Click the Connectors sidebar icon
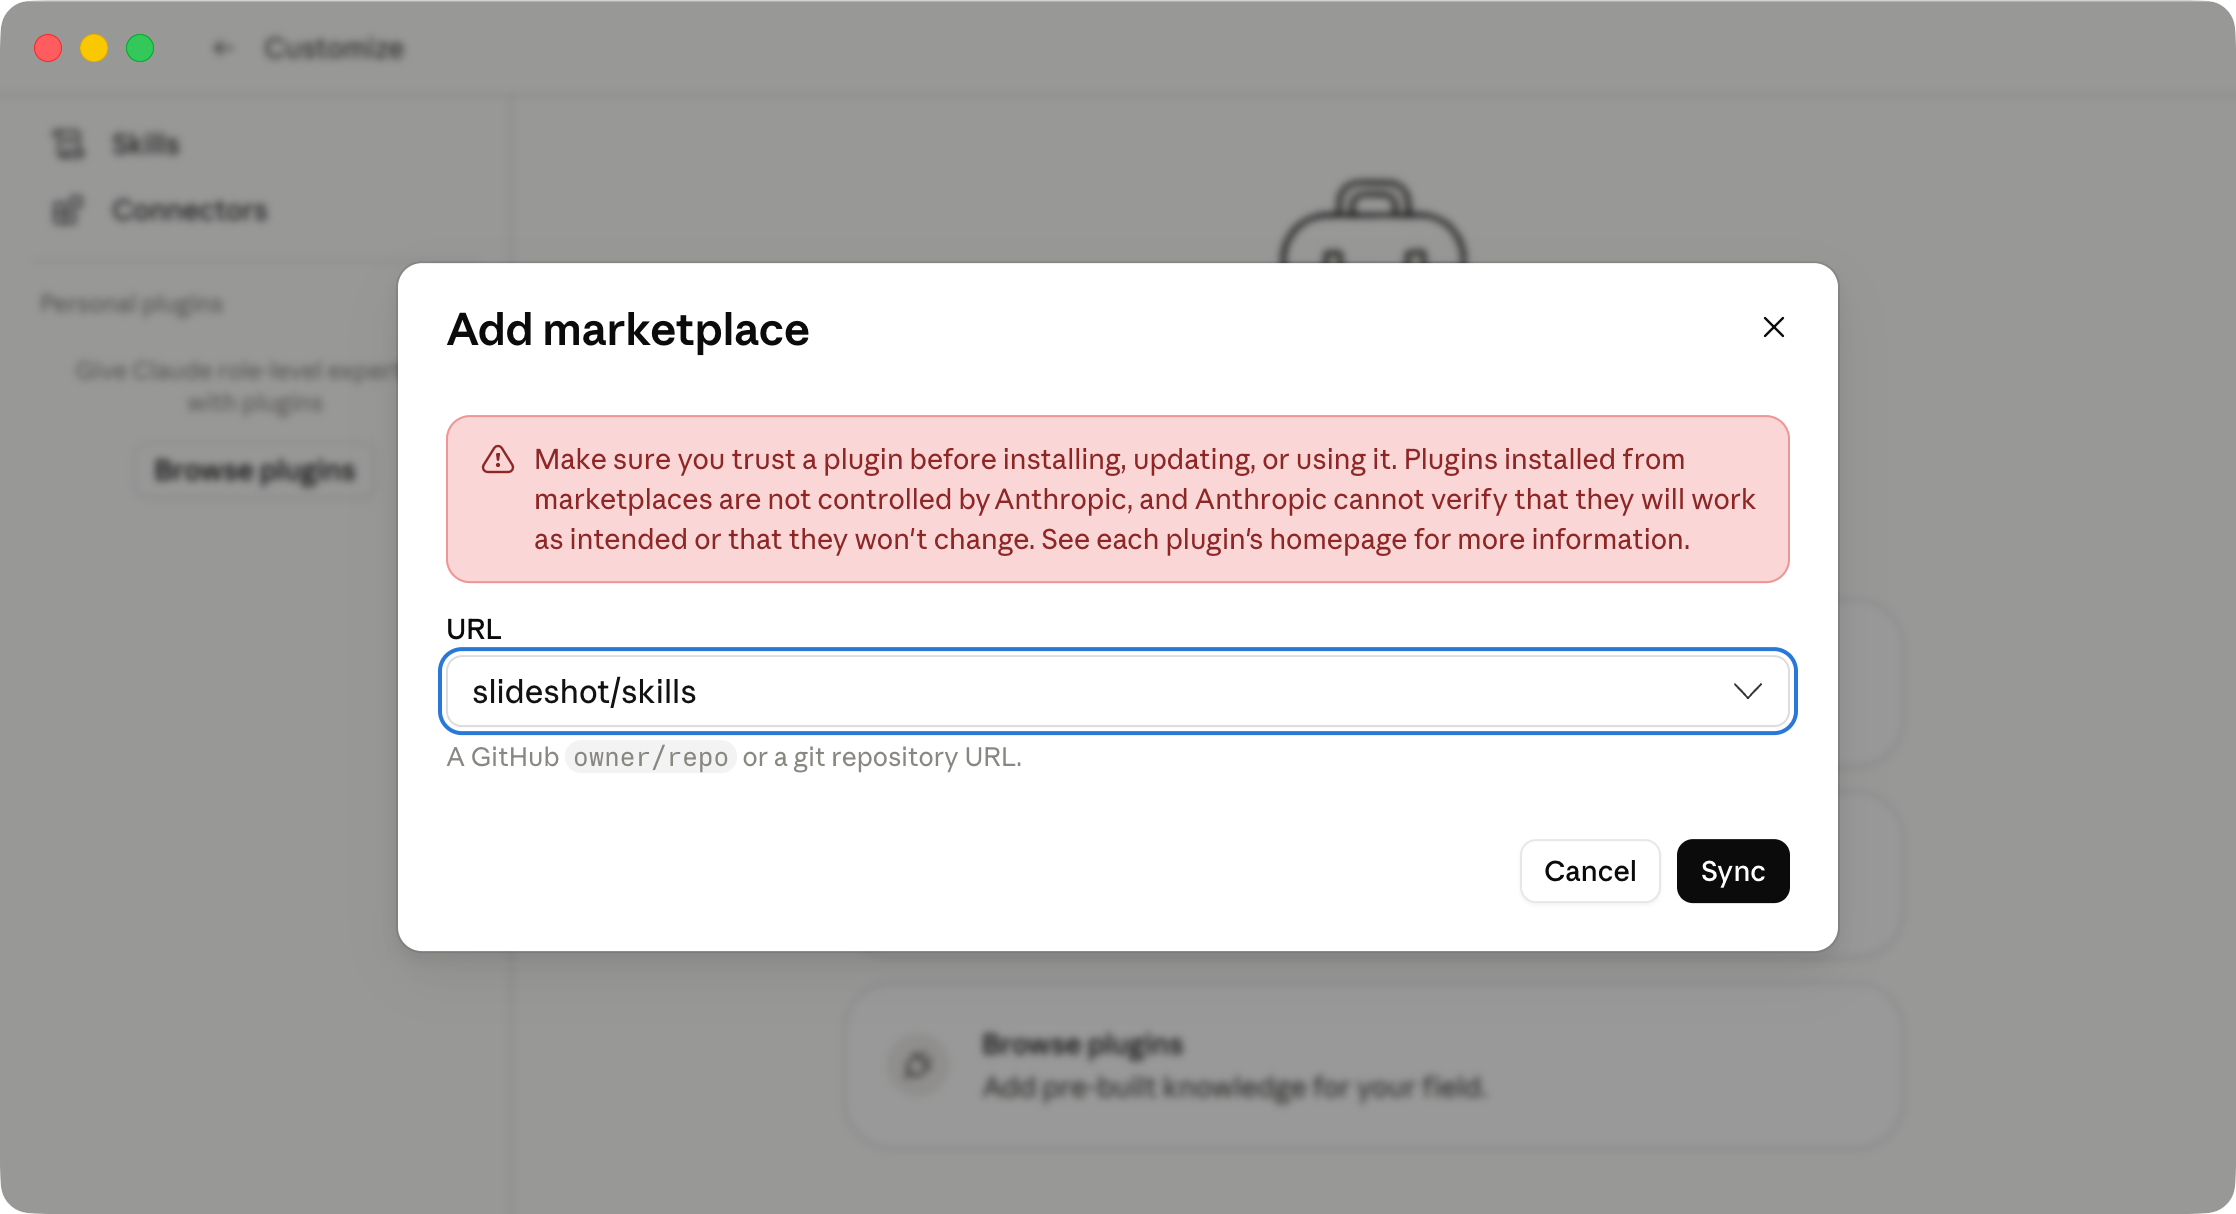The width and height of the screenshot is (2236, 1214). point(68,210)
